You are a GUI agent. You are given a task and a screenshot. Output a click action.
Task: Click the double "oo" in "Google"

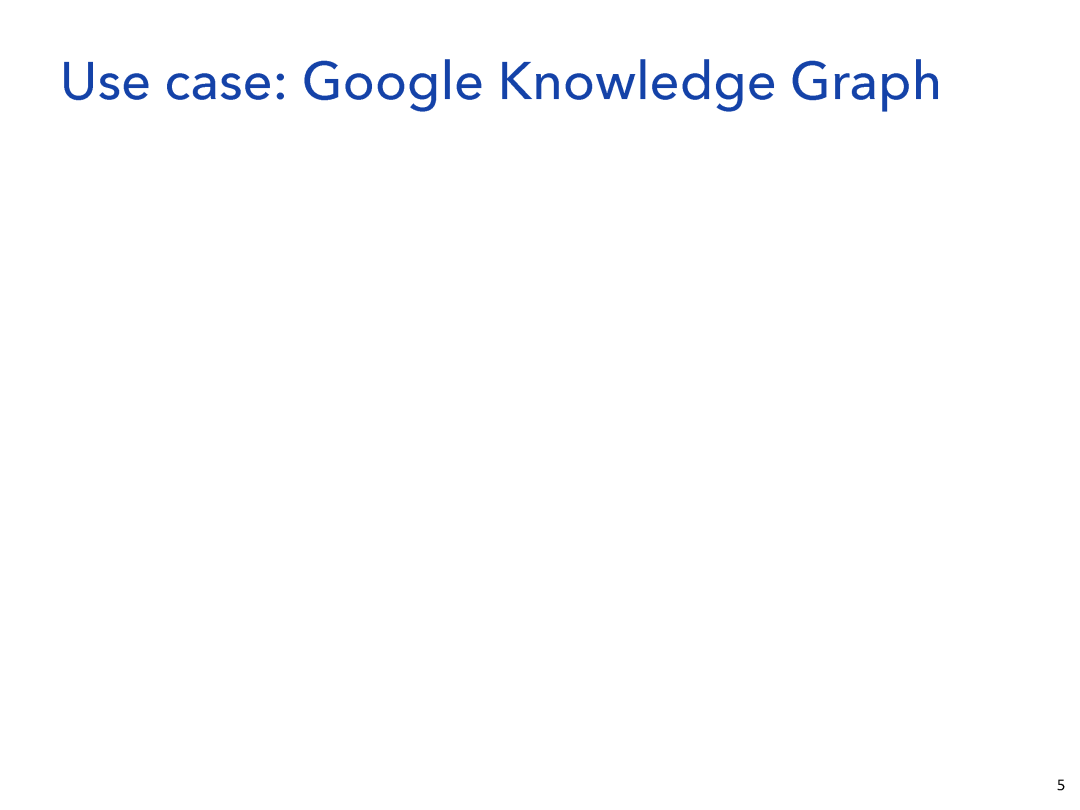click(377, 87)
